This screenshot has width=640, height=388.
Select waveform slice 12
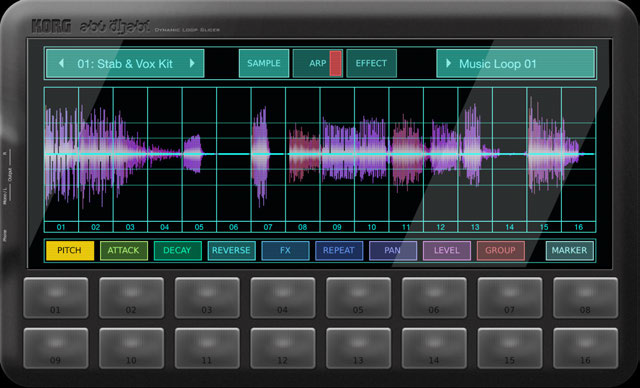coord(440,159)
